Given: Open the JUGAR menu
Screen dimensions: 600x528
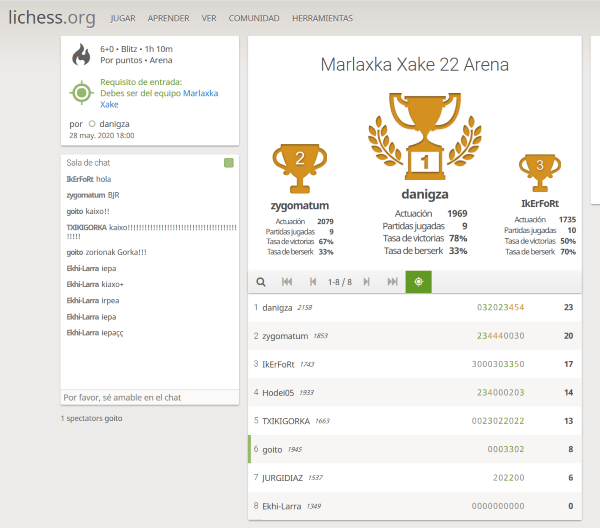Looking at the screenshot, I should pos(123,18).
